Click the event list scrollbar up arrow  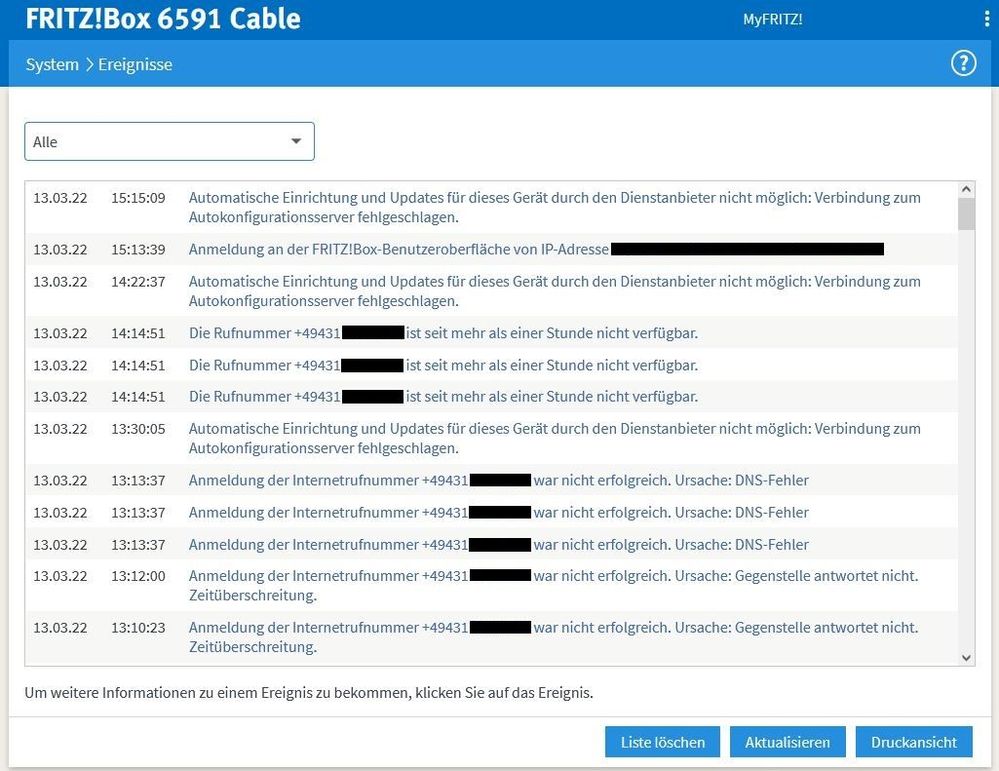(x=966, y=189)
